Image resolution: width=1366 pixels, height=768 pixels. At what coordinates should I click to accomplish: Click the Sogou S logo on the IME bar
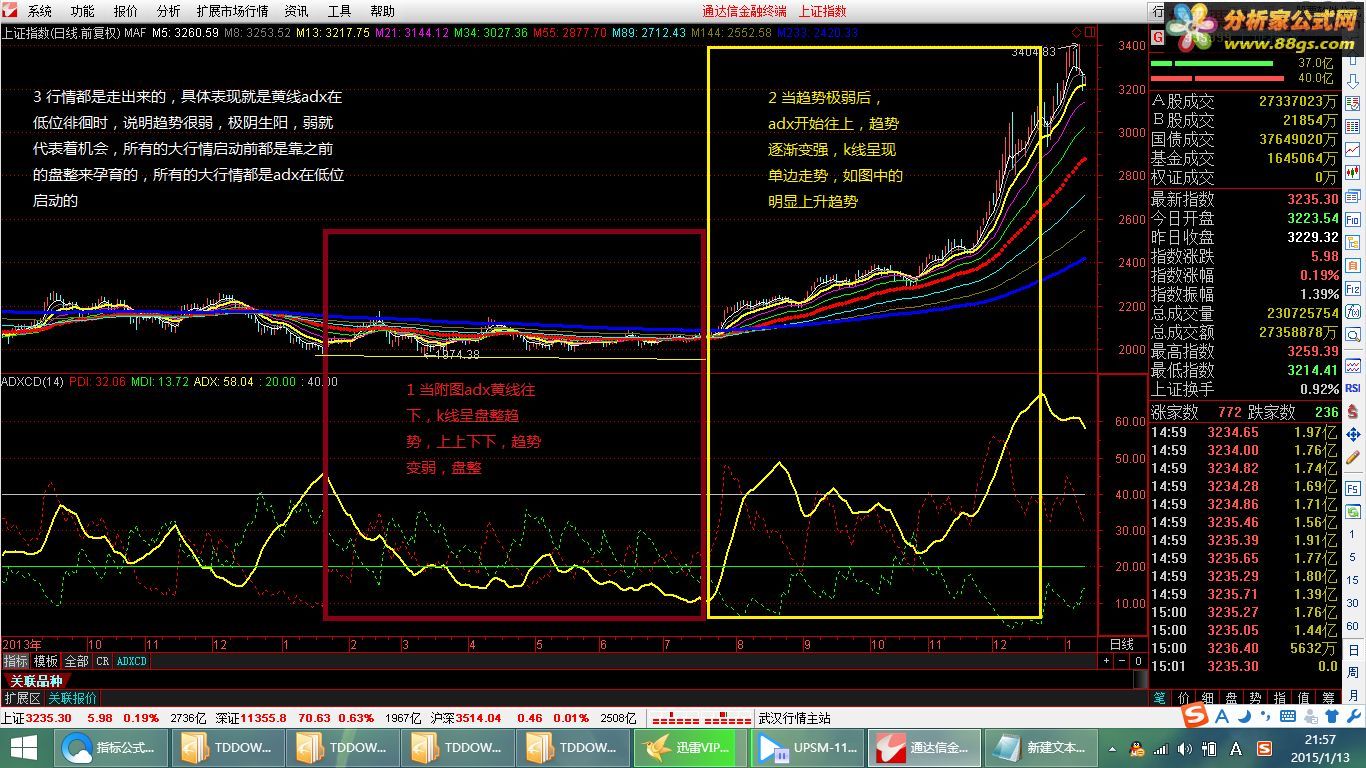coord(1195,716)
